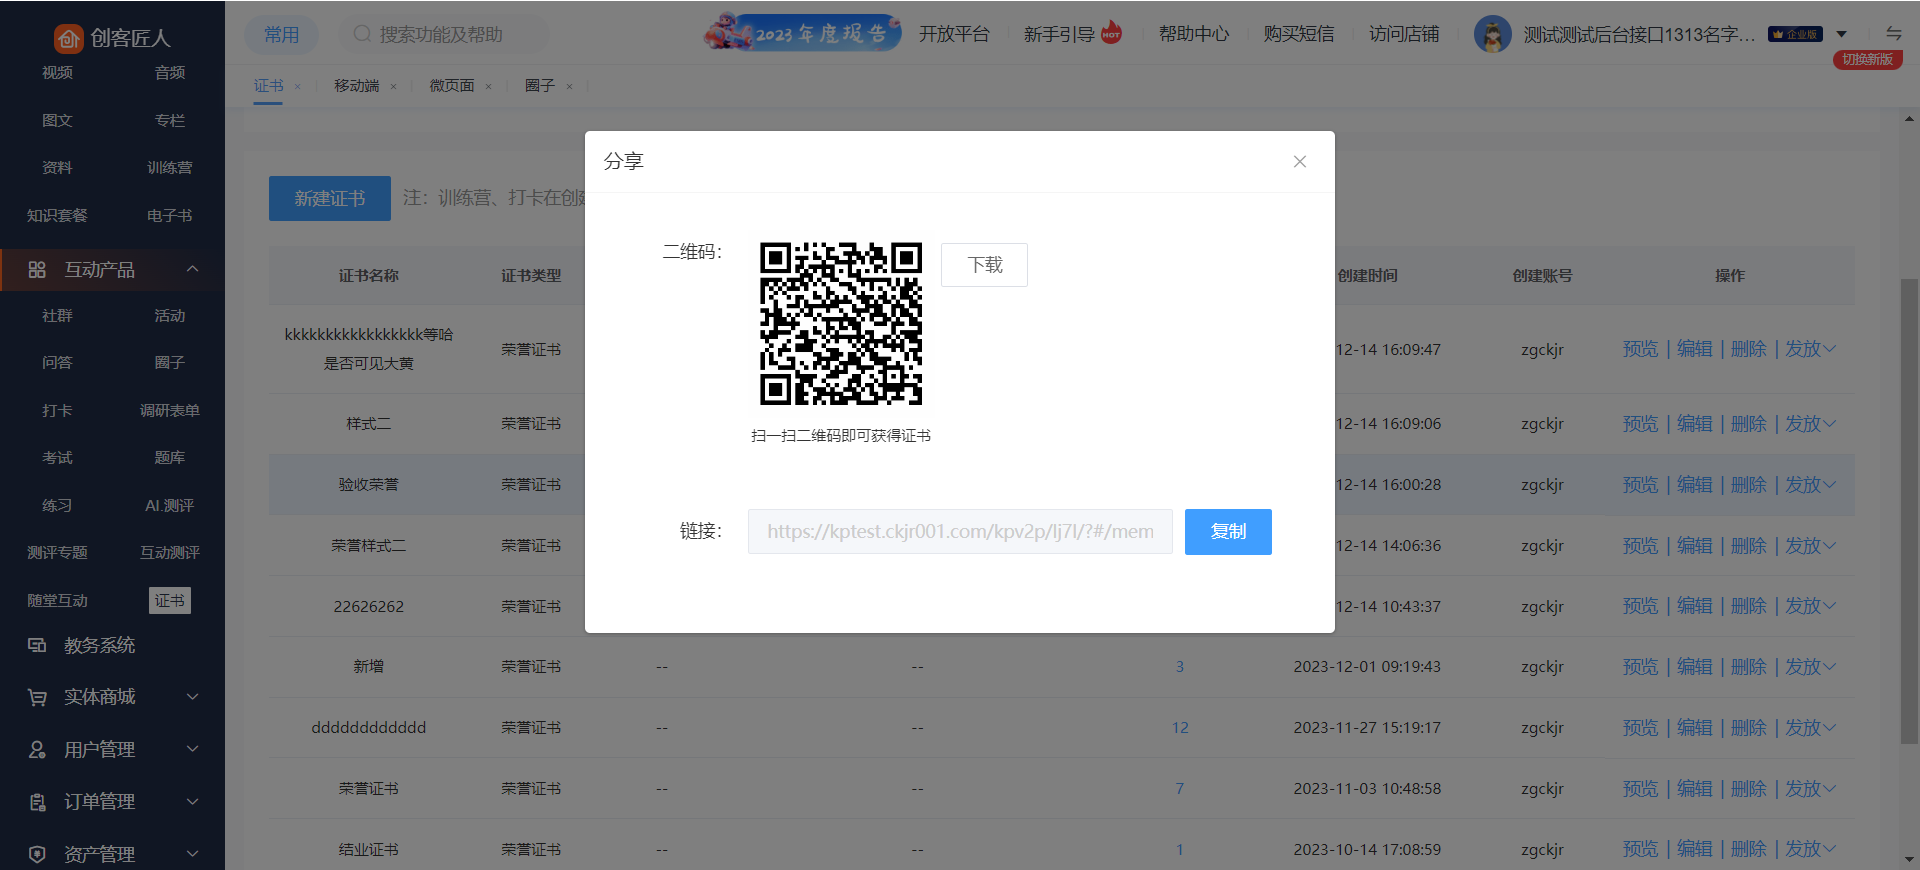Close the 微页面 tab
Viewport: 1920px width, 870px height.
(488, 86)
